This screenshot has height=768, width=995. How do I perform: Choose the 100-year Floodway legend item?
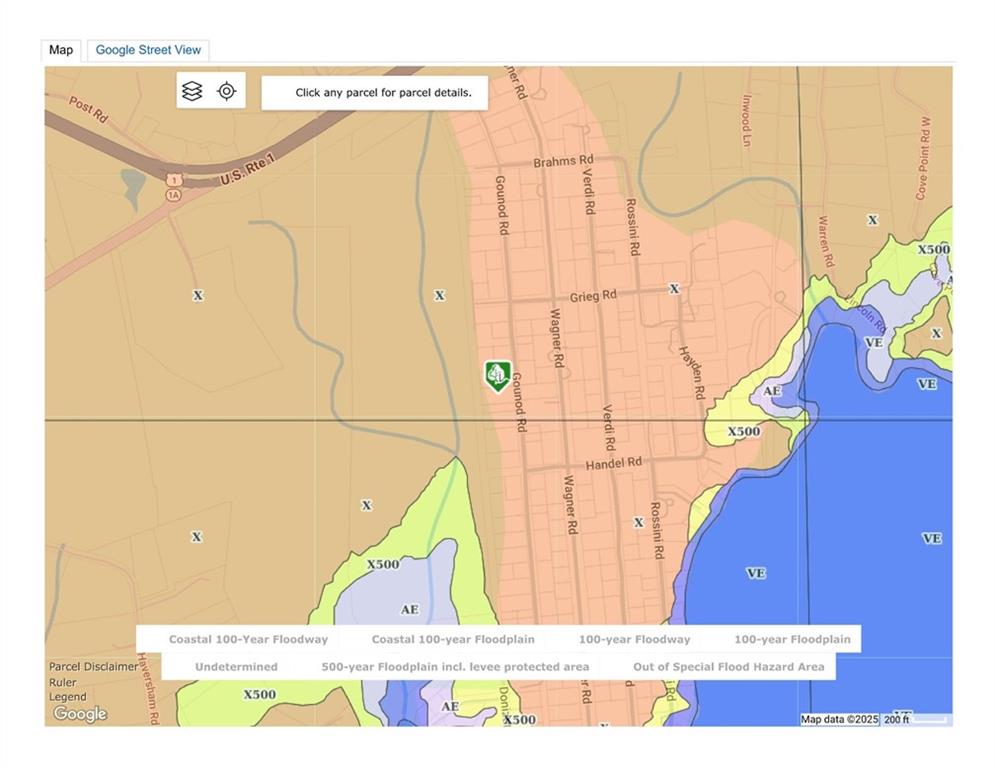634,639
